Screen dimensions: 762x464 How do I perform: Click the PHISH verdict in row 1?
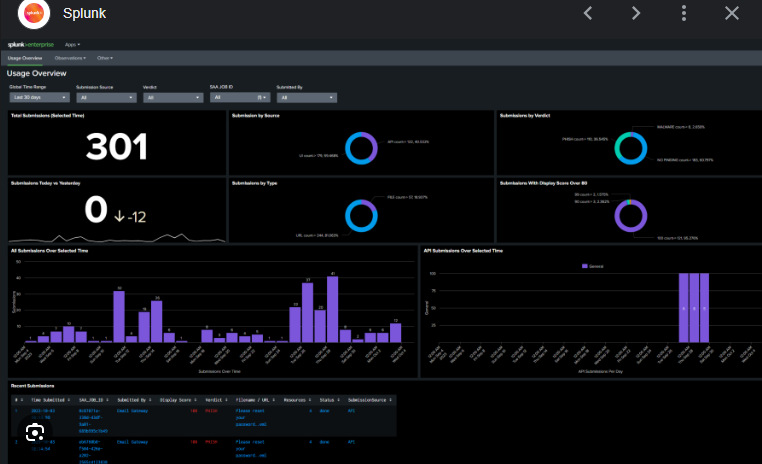[211, 411]
